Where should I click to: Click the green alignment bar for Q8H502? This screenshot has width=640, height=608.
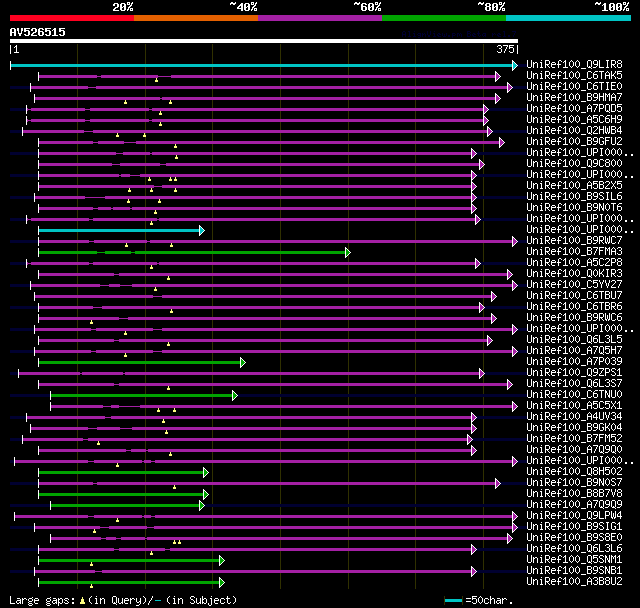point(124,473)
